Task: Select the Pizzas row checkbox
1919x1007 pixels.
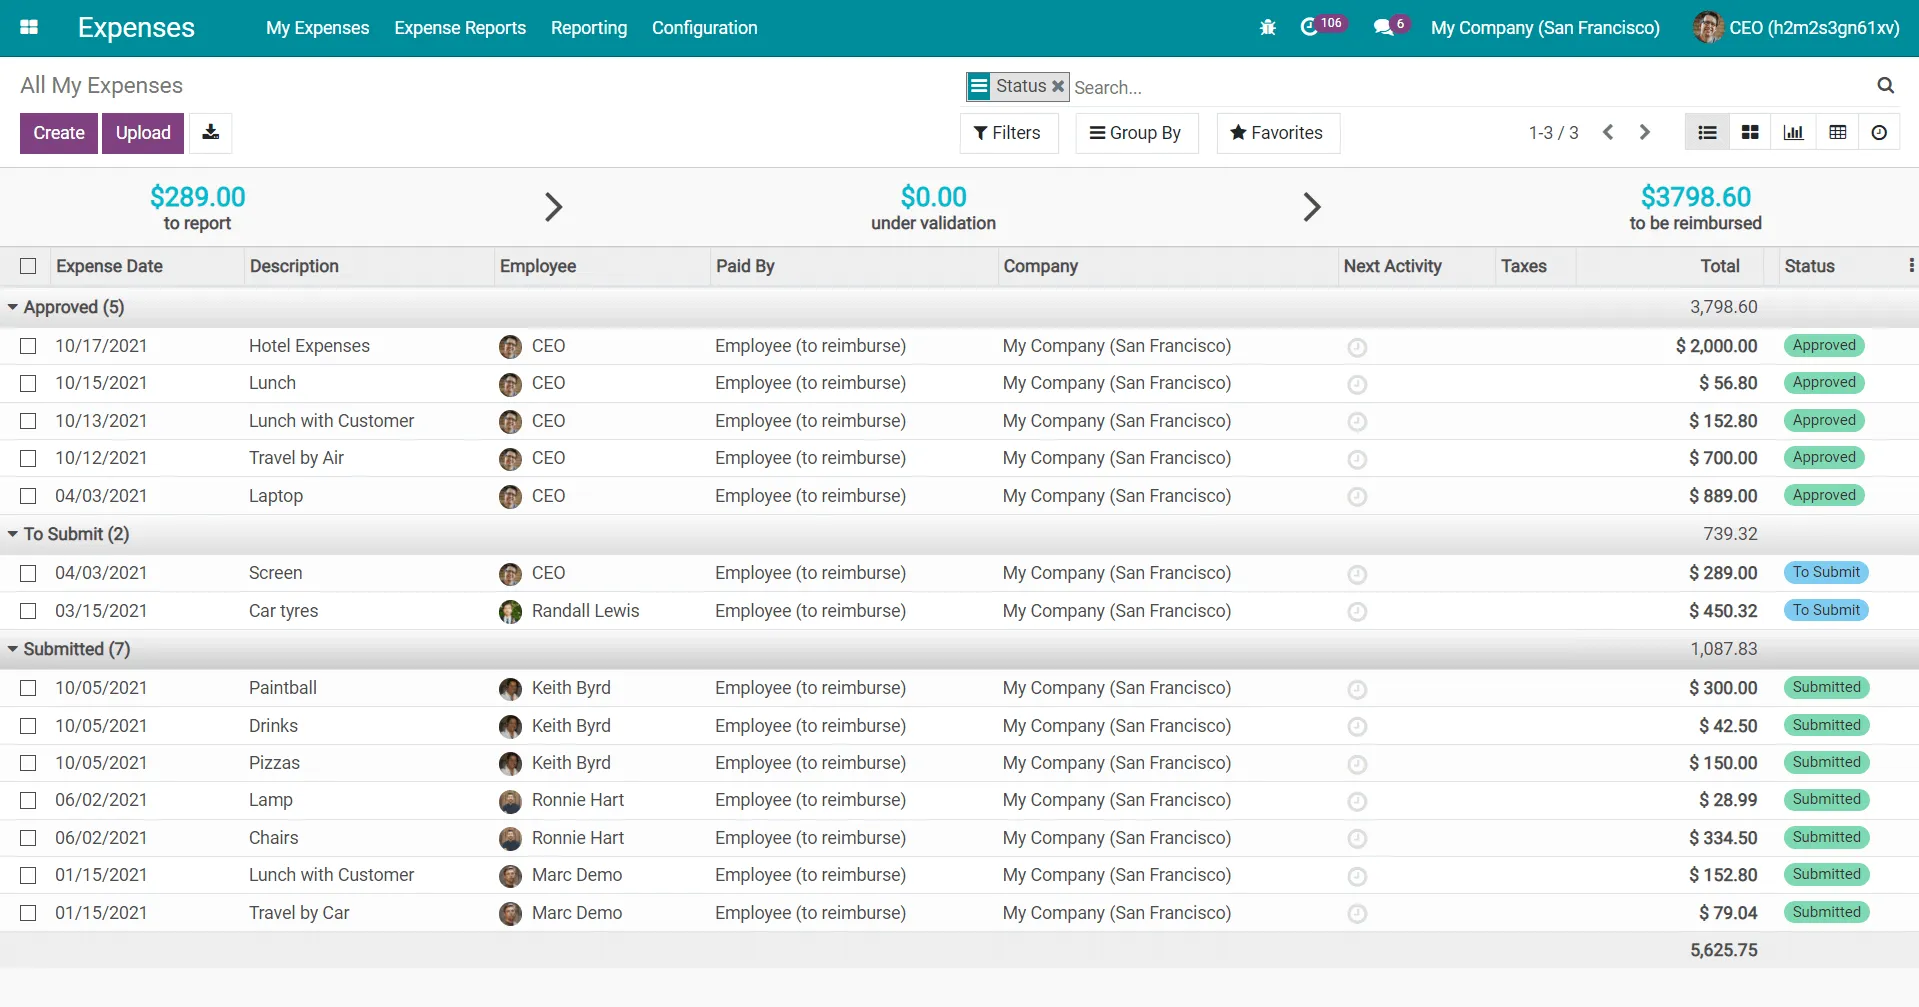Action: point(28,763)
